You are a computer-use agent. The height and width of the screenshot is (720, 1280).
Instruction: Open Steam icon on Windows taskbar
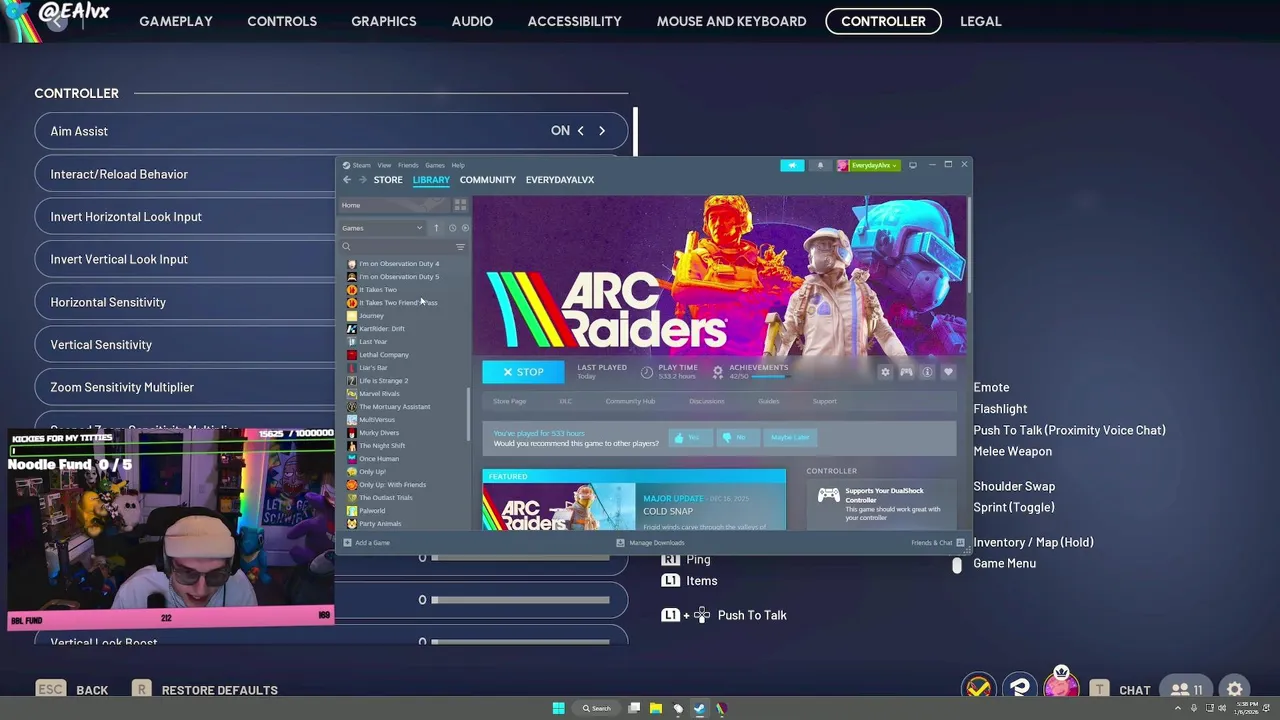699,708
